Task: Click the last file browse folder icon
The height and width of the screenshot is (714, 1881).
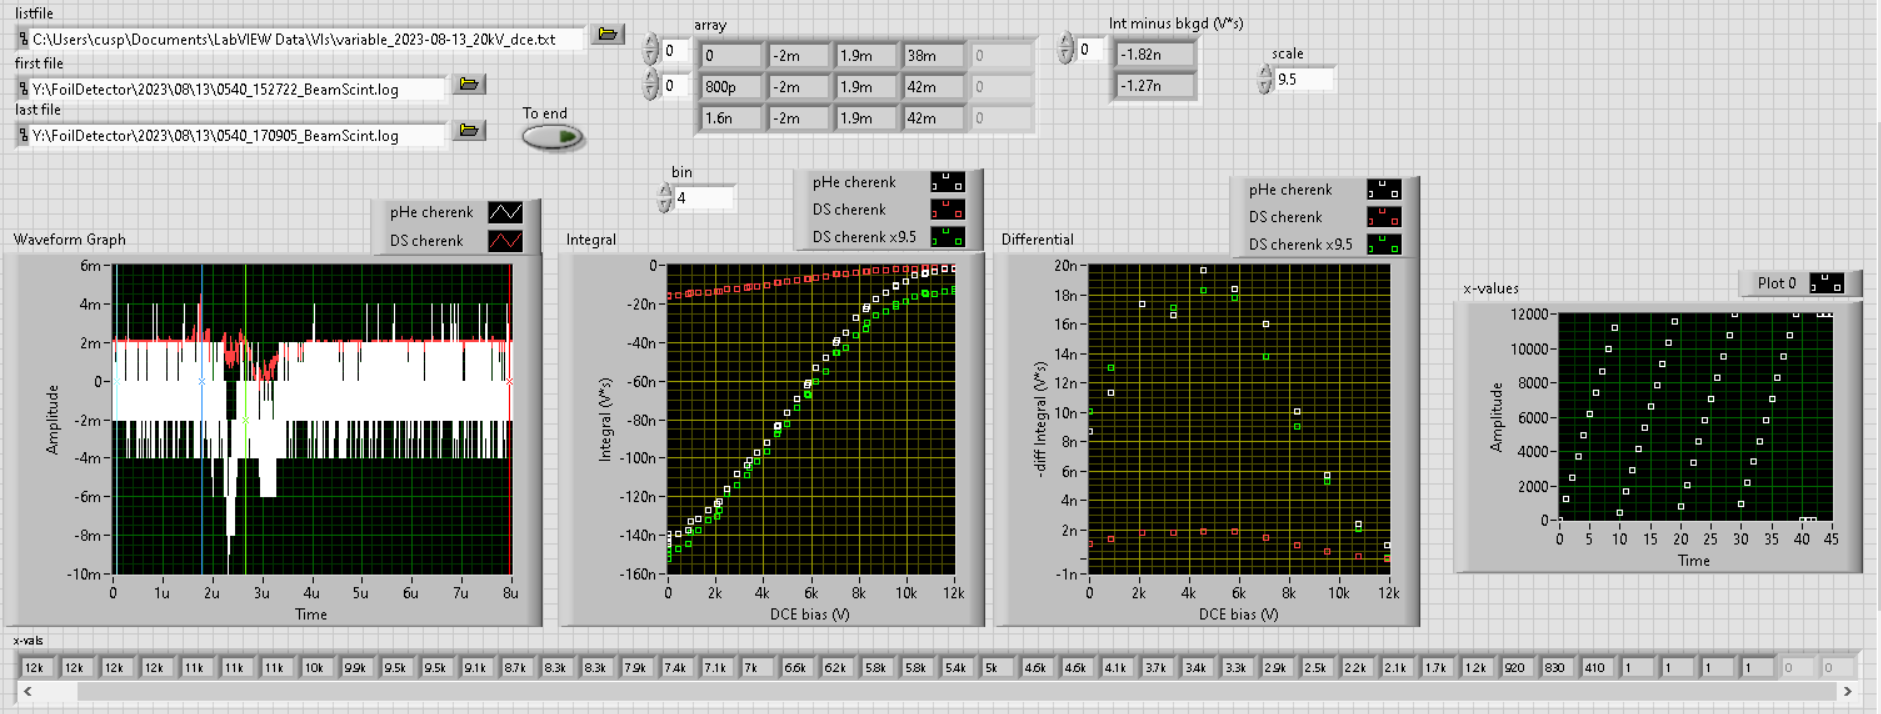Action: (x=468, y=130)
